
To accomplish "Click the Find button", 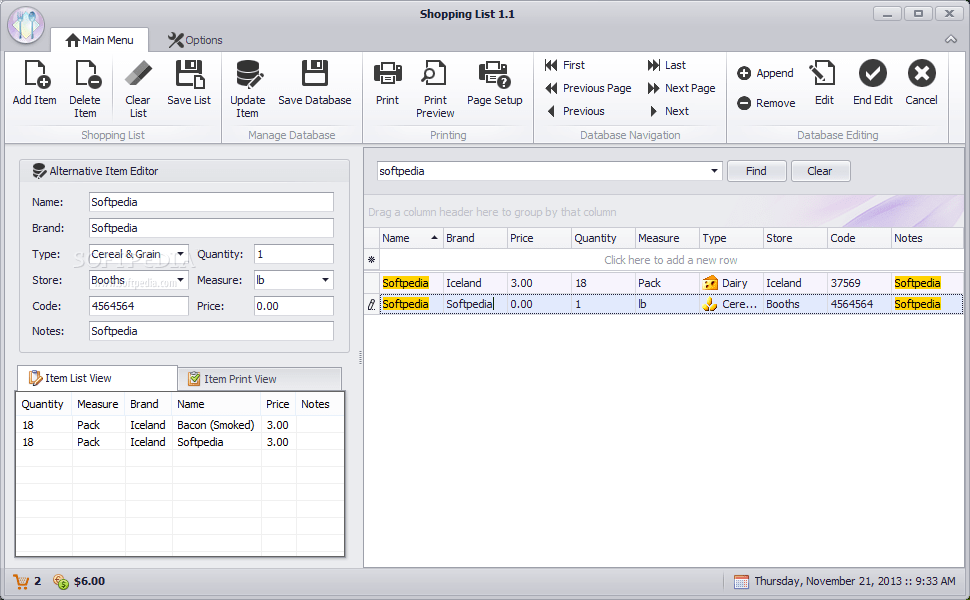I will 756,171.
